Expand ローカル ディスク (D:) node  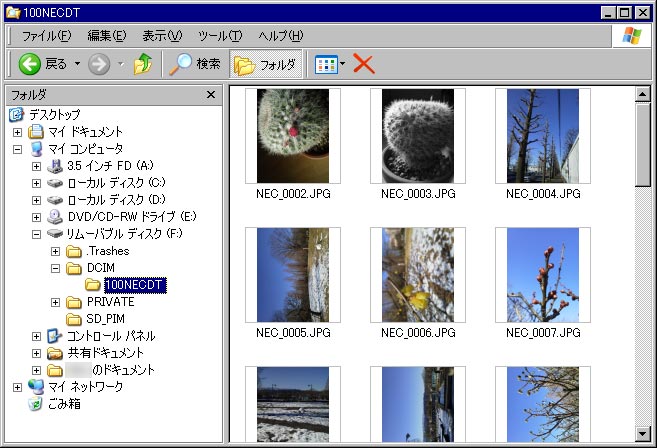click(x=36, y=200)
